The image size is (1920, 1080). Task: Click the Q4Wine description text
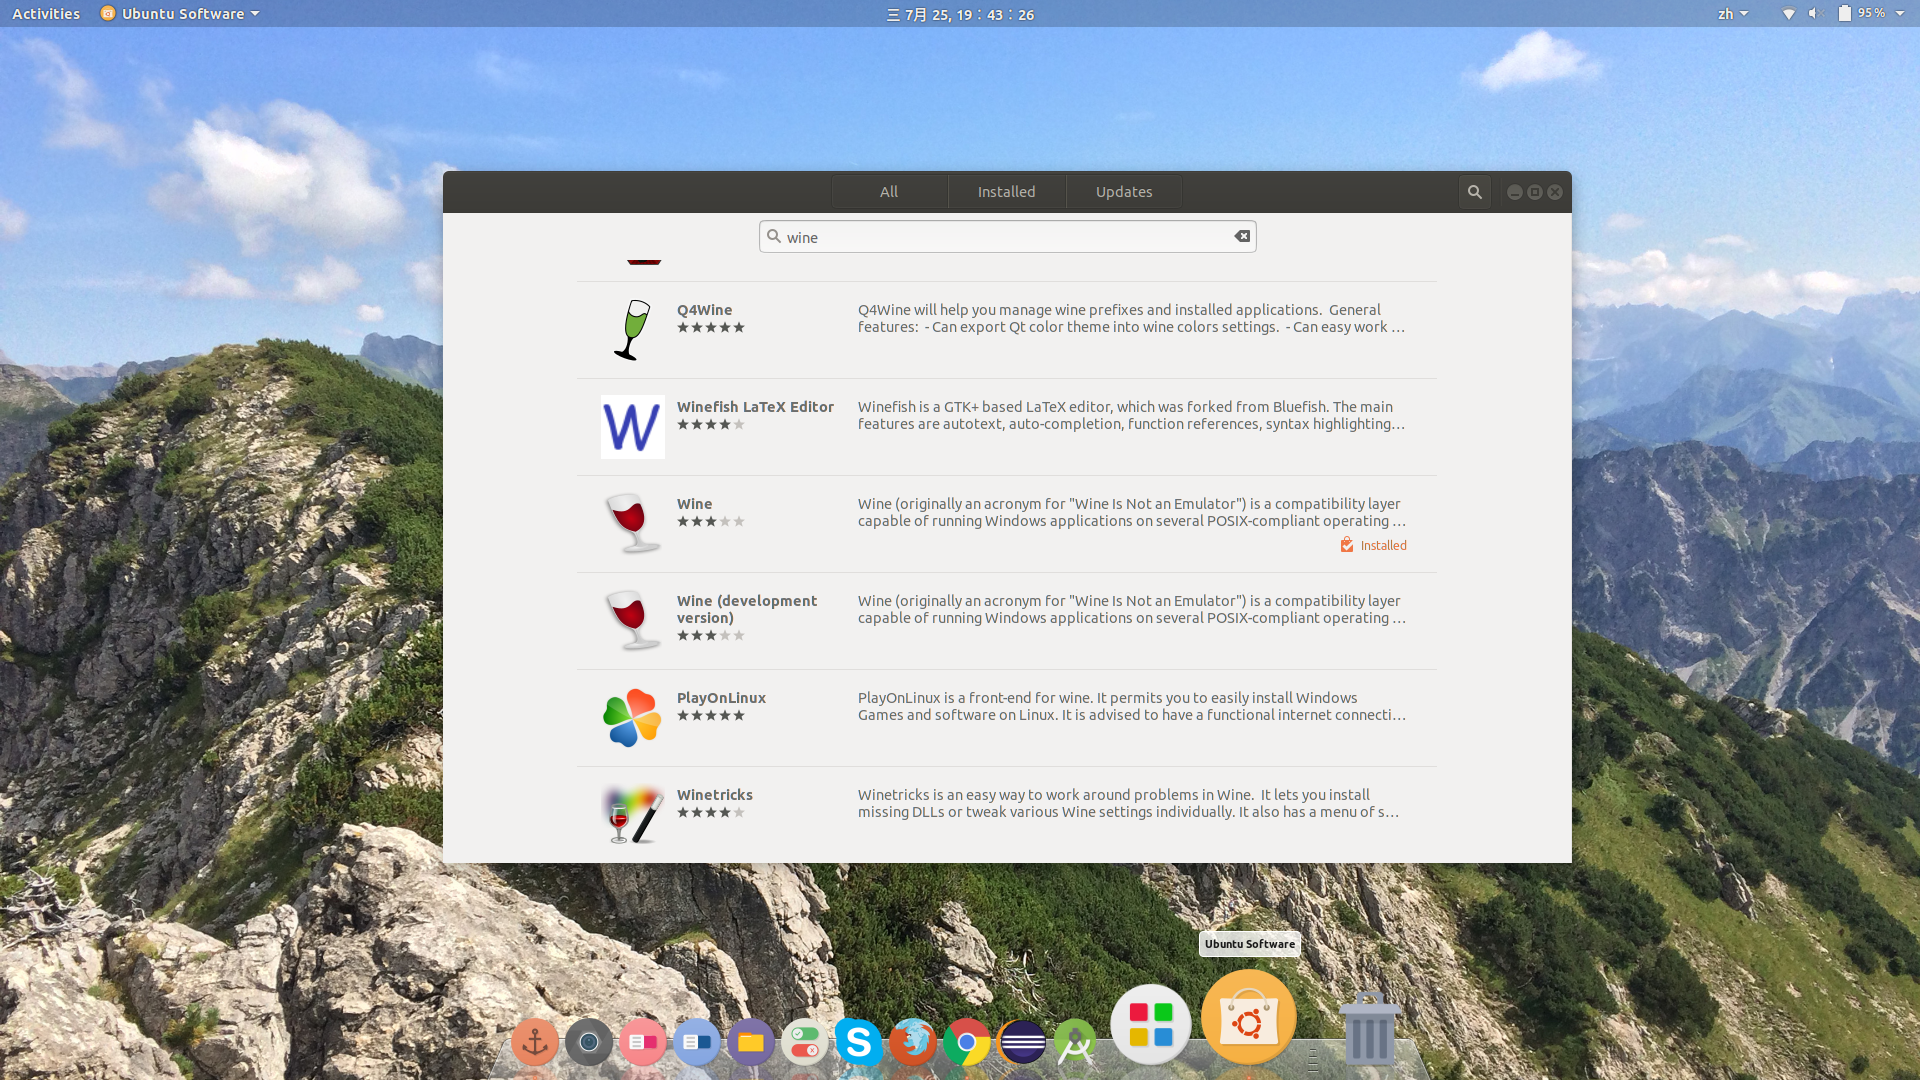pos(1131,319)
